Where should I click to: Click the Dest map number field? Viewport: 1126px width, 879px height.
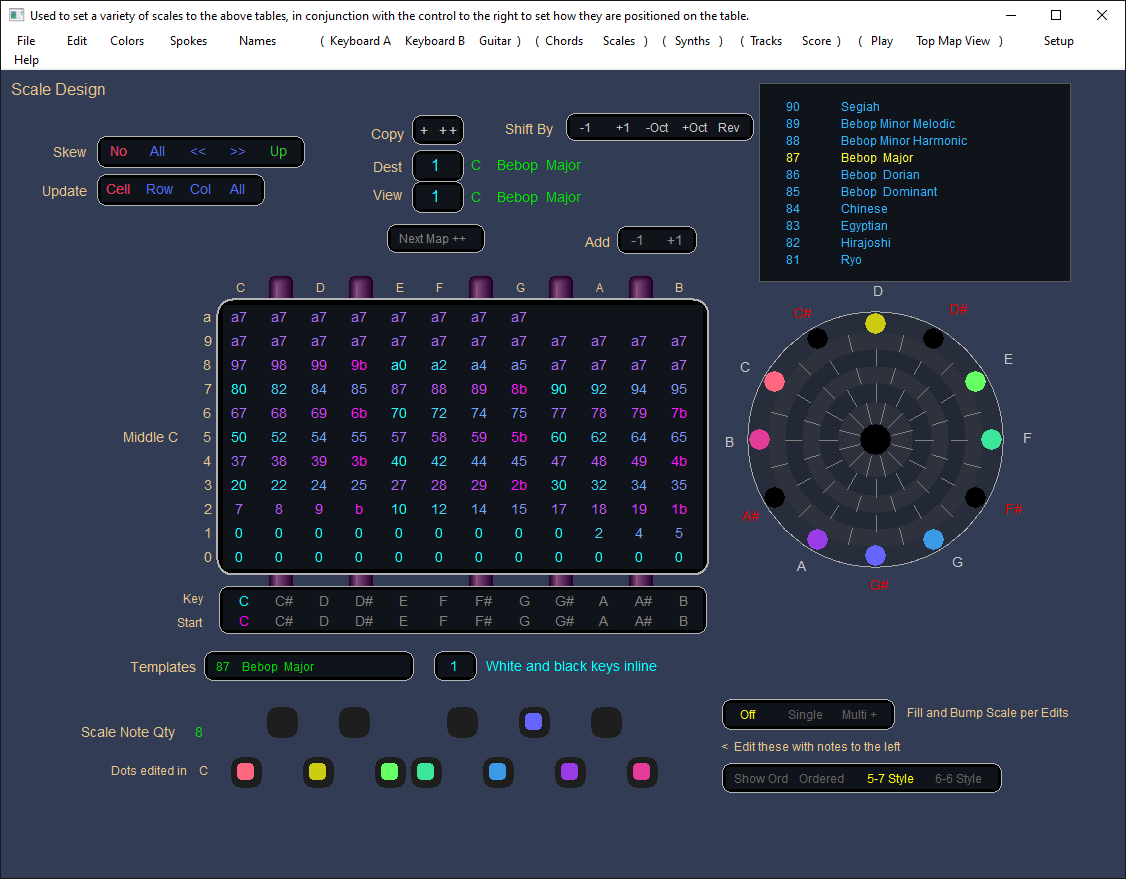pyautogui.click(x=437, y=166)
